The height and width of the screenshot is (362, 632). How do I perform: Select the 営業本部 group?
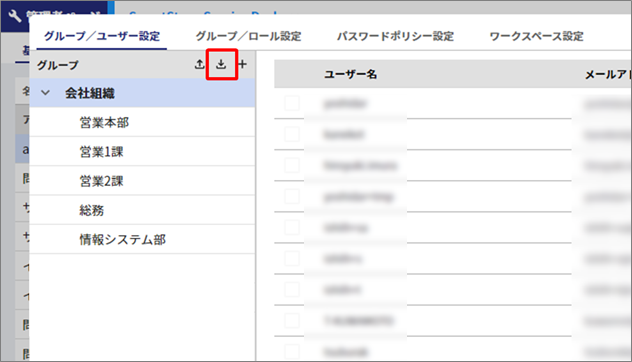[x=142, y=122]
